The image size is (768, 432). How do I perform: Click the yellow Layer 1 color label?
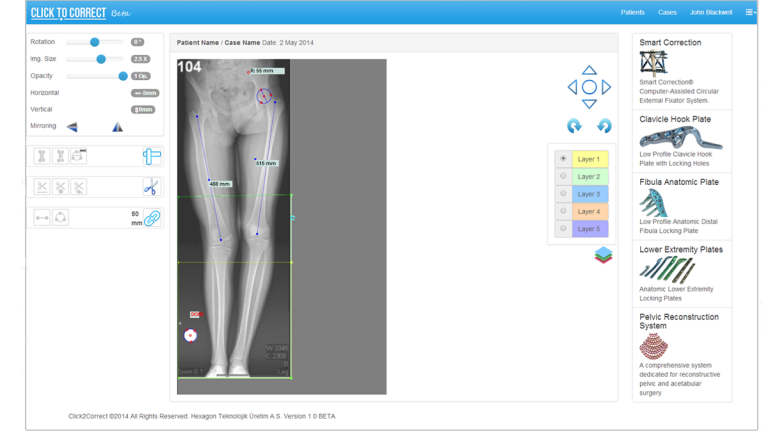point(590,159)
